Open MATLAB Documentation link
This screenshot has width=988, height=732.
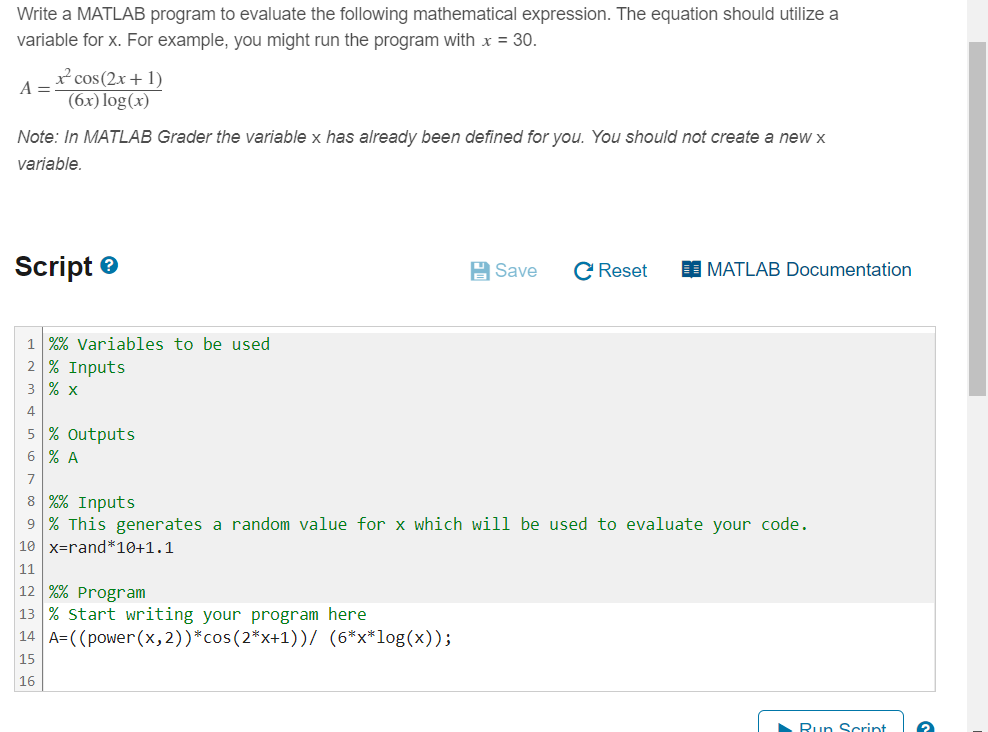809,269
